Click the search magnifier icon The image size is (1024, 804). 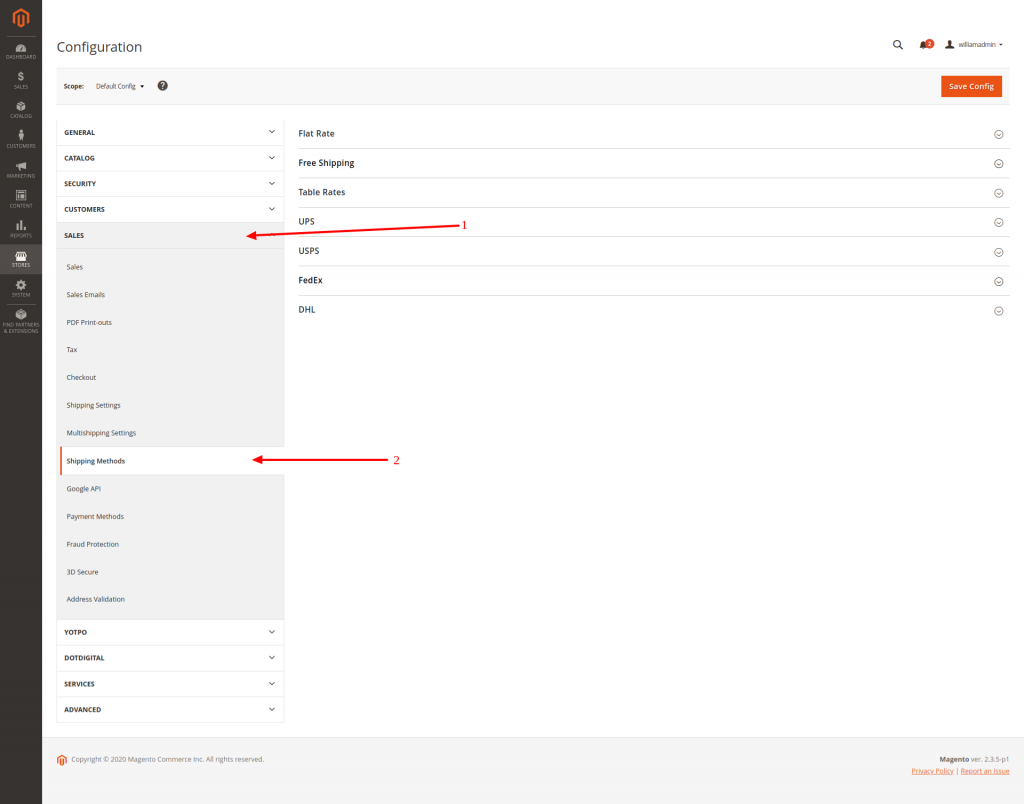[897, 45]
